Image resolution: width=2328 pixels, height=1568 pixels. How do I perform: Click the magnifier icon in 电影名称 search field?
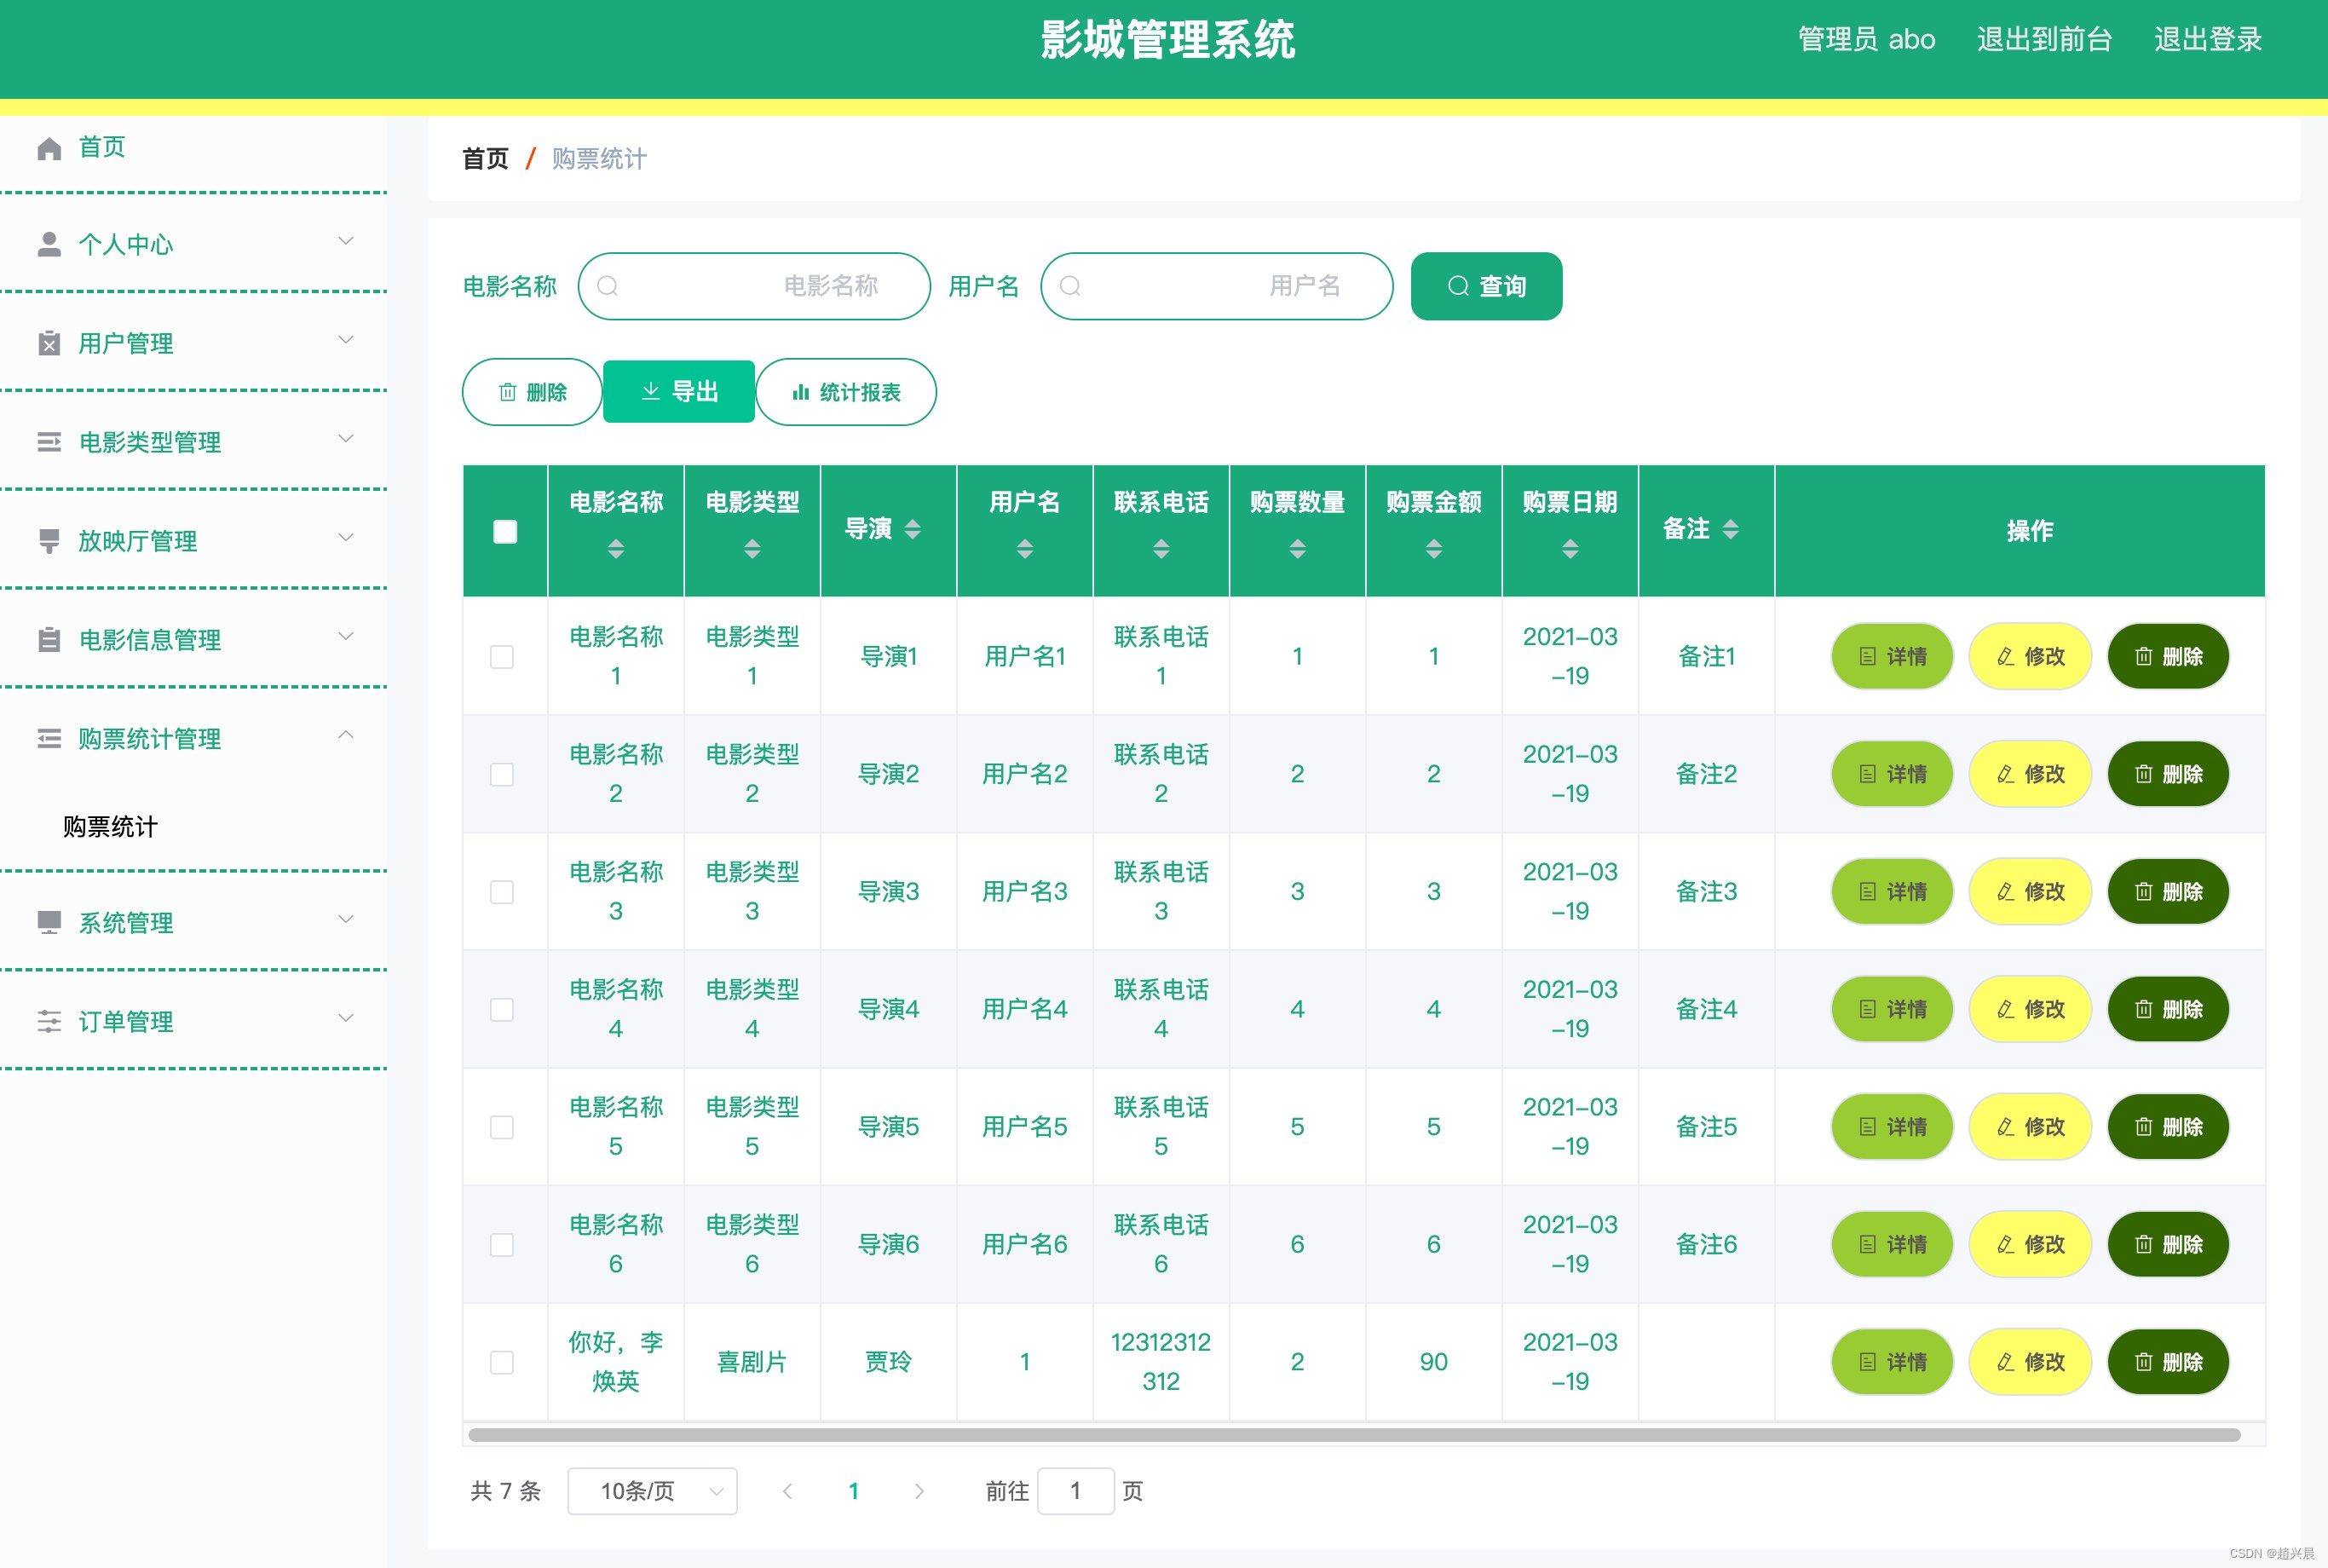coord(608,286)
